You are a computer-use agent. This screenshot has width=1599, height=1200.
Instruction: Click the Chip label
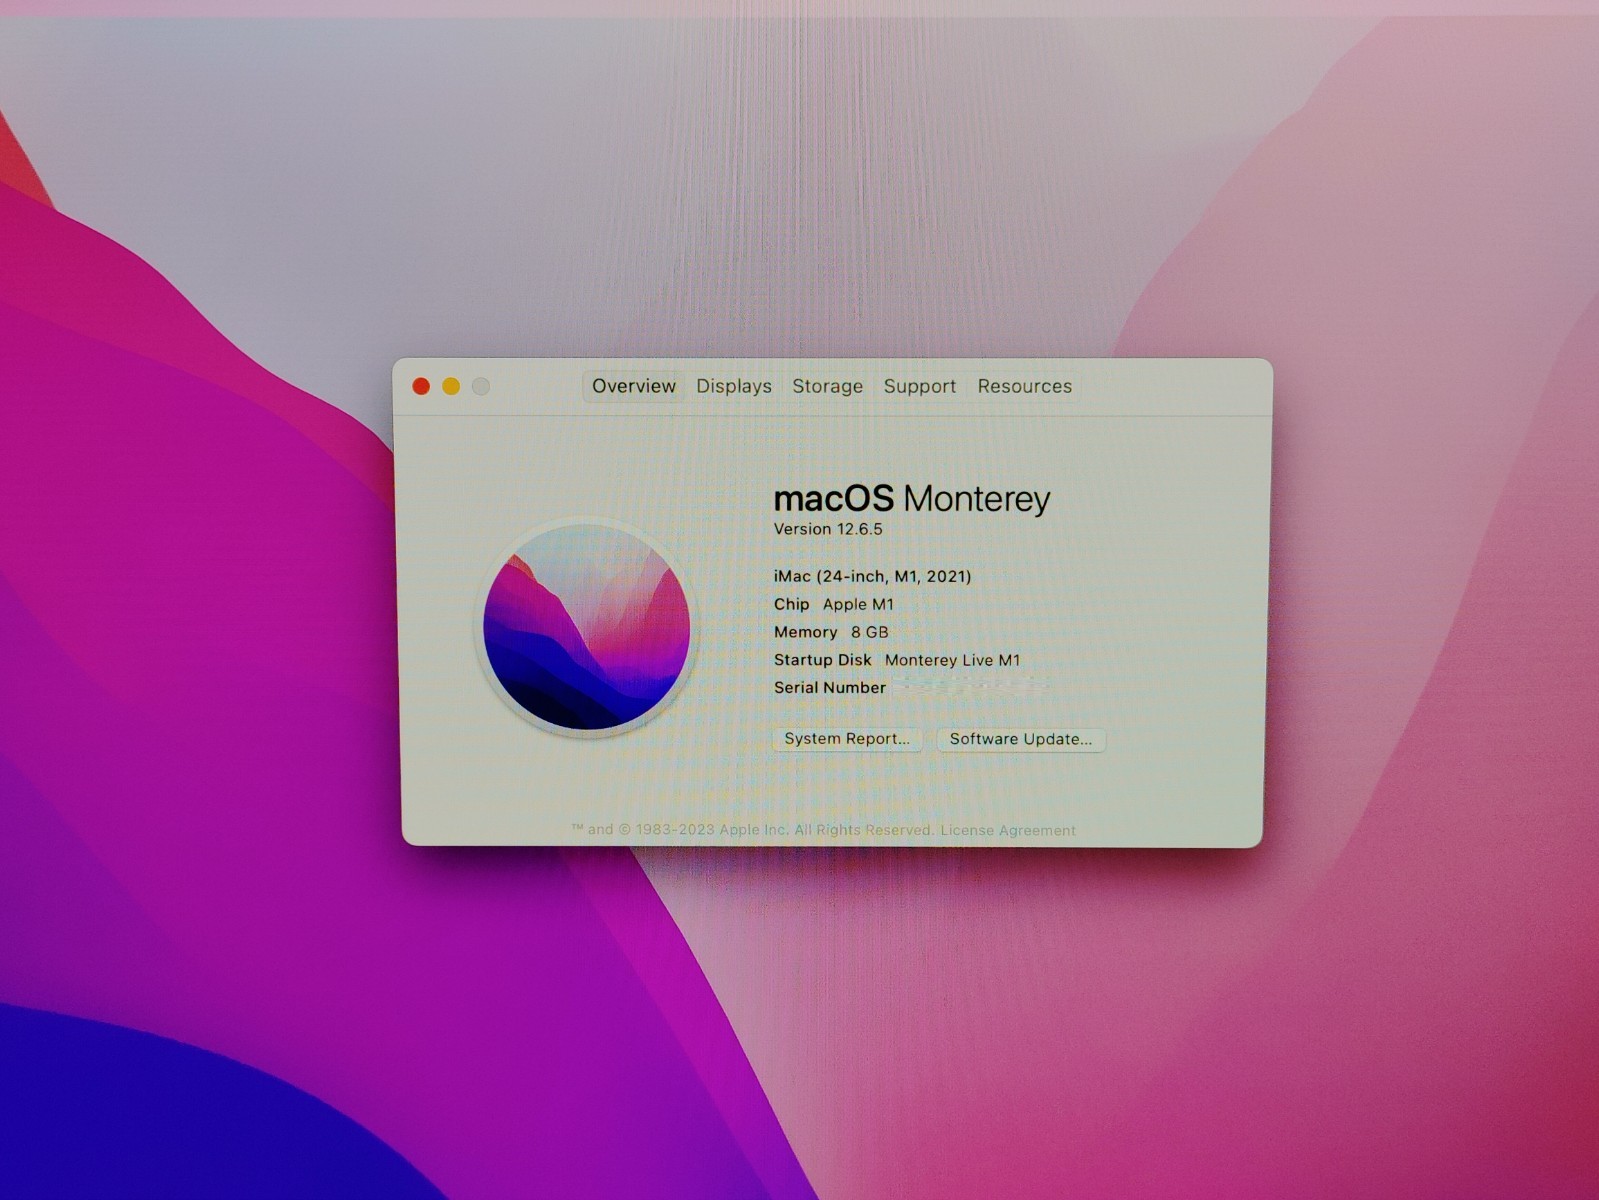pyautogui.click(x=791, y=604)
